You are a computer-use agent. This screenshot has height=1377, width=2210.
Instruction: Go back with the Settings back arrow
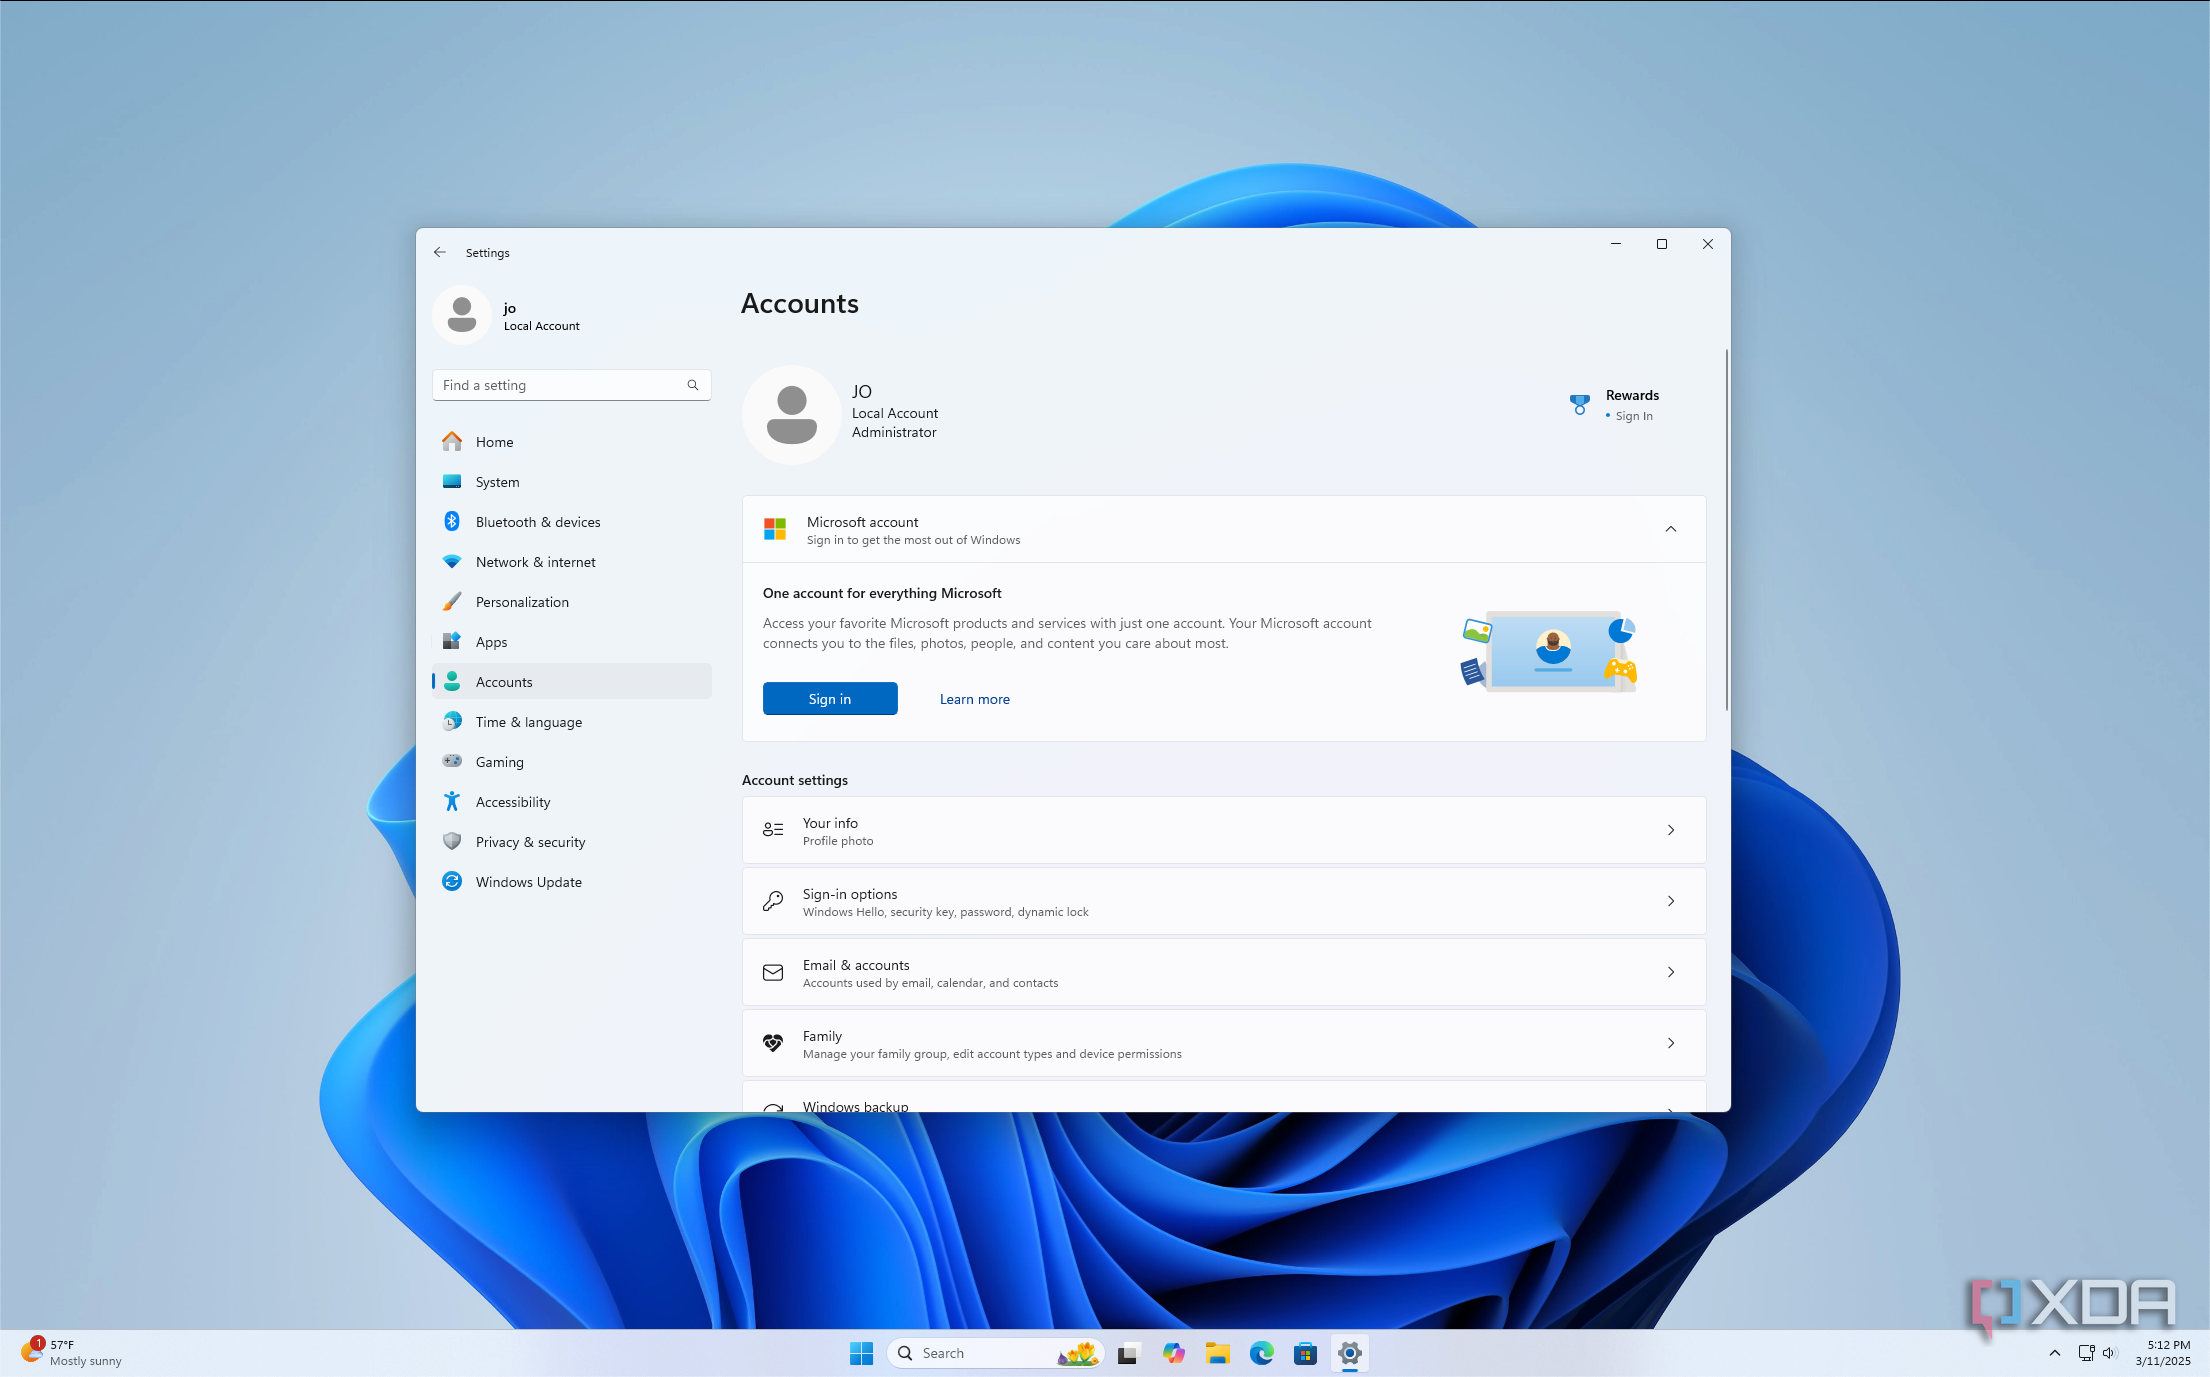tap(440, 252)
